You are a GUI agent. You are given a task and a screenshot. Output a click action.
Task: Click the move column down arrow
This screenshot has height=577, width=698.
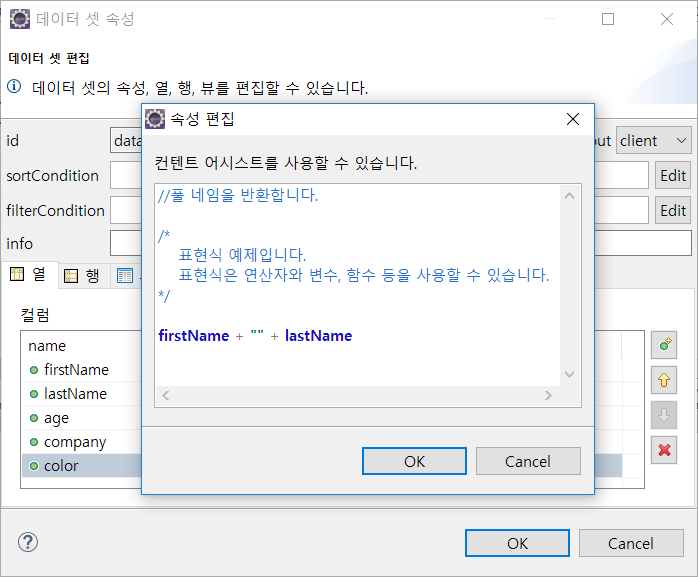[x=664, y=414]
